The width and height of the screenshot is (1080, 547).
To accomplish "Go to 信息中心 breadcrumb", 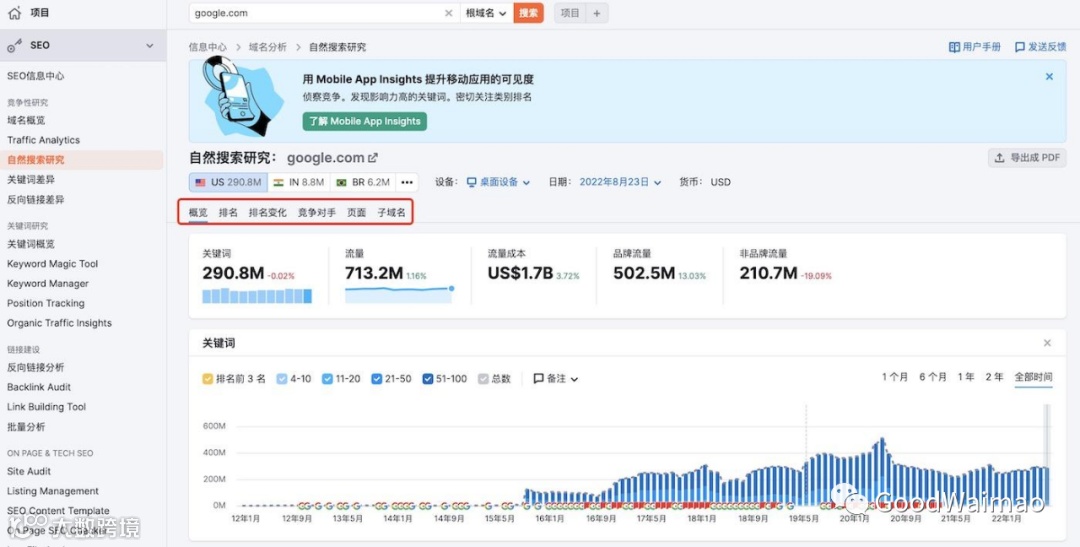I will pos(207,48).
